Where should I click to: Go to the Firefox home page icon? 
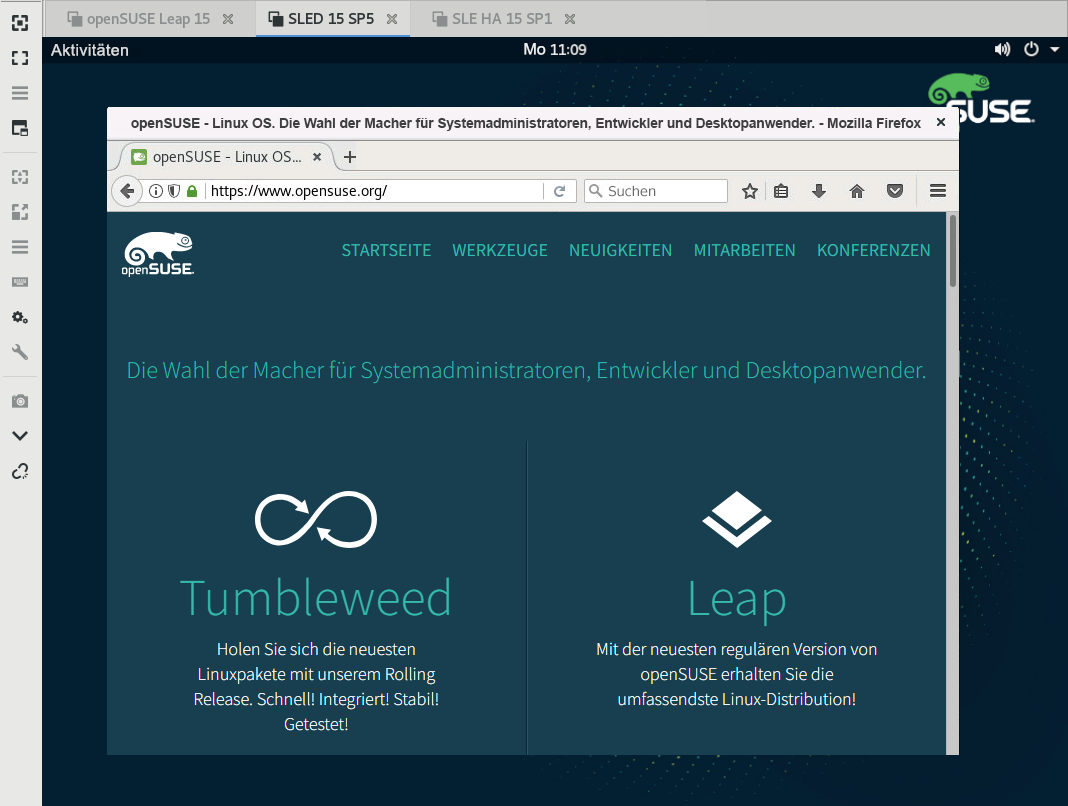coord(857,191)
